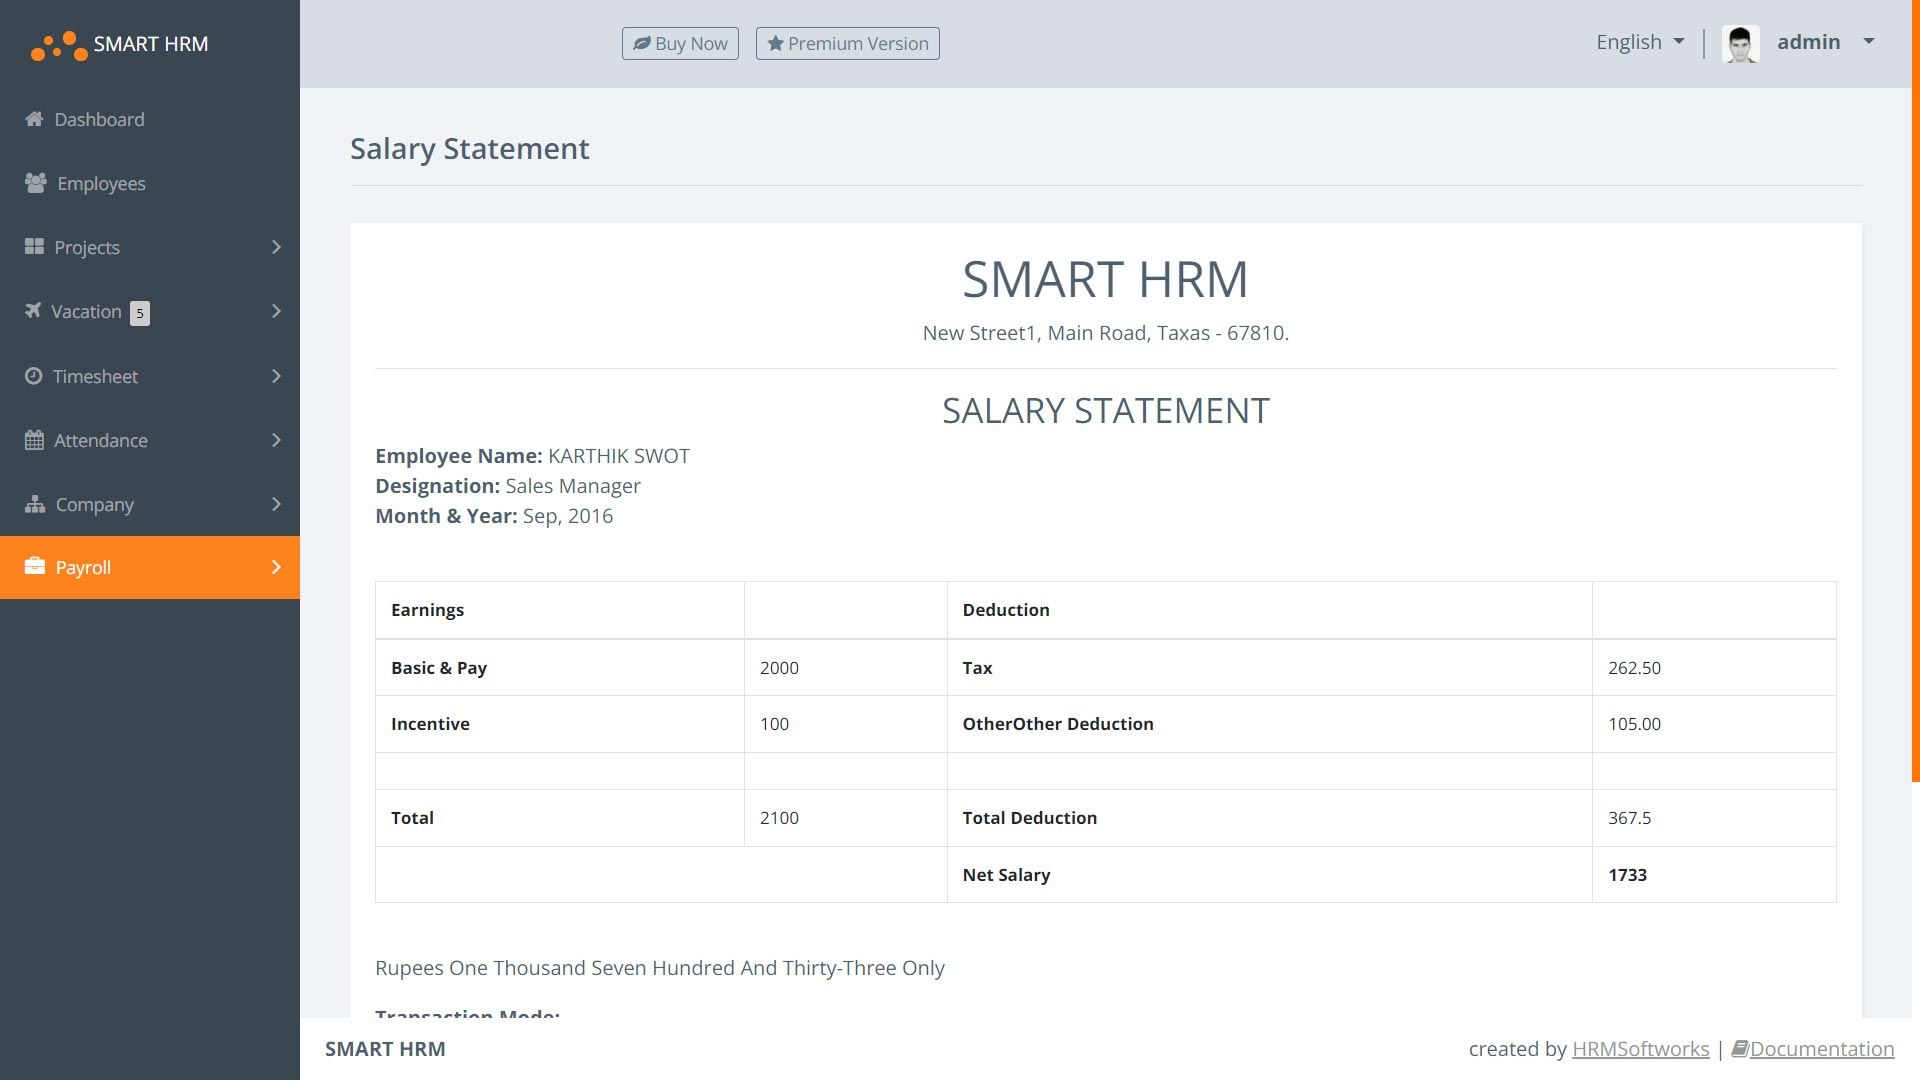Expand the Timesheet submenu chevron
The image size is (1920, 1080).
[276, 376]
